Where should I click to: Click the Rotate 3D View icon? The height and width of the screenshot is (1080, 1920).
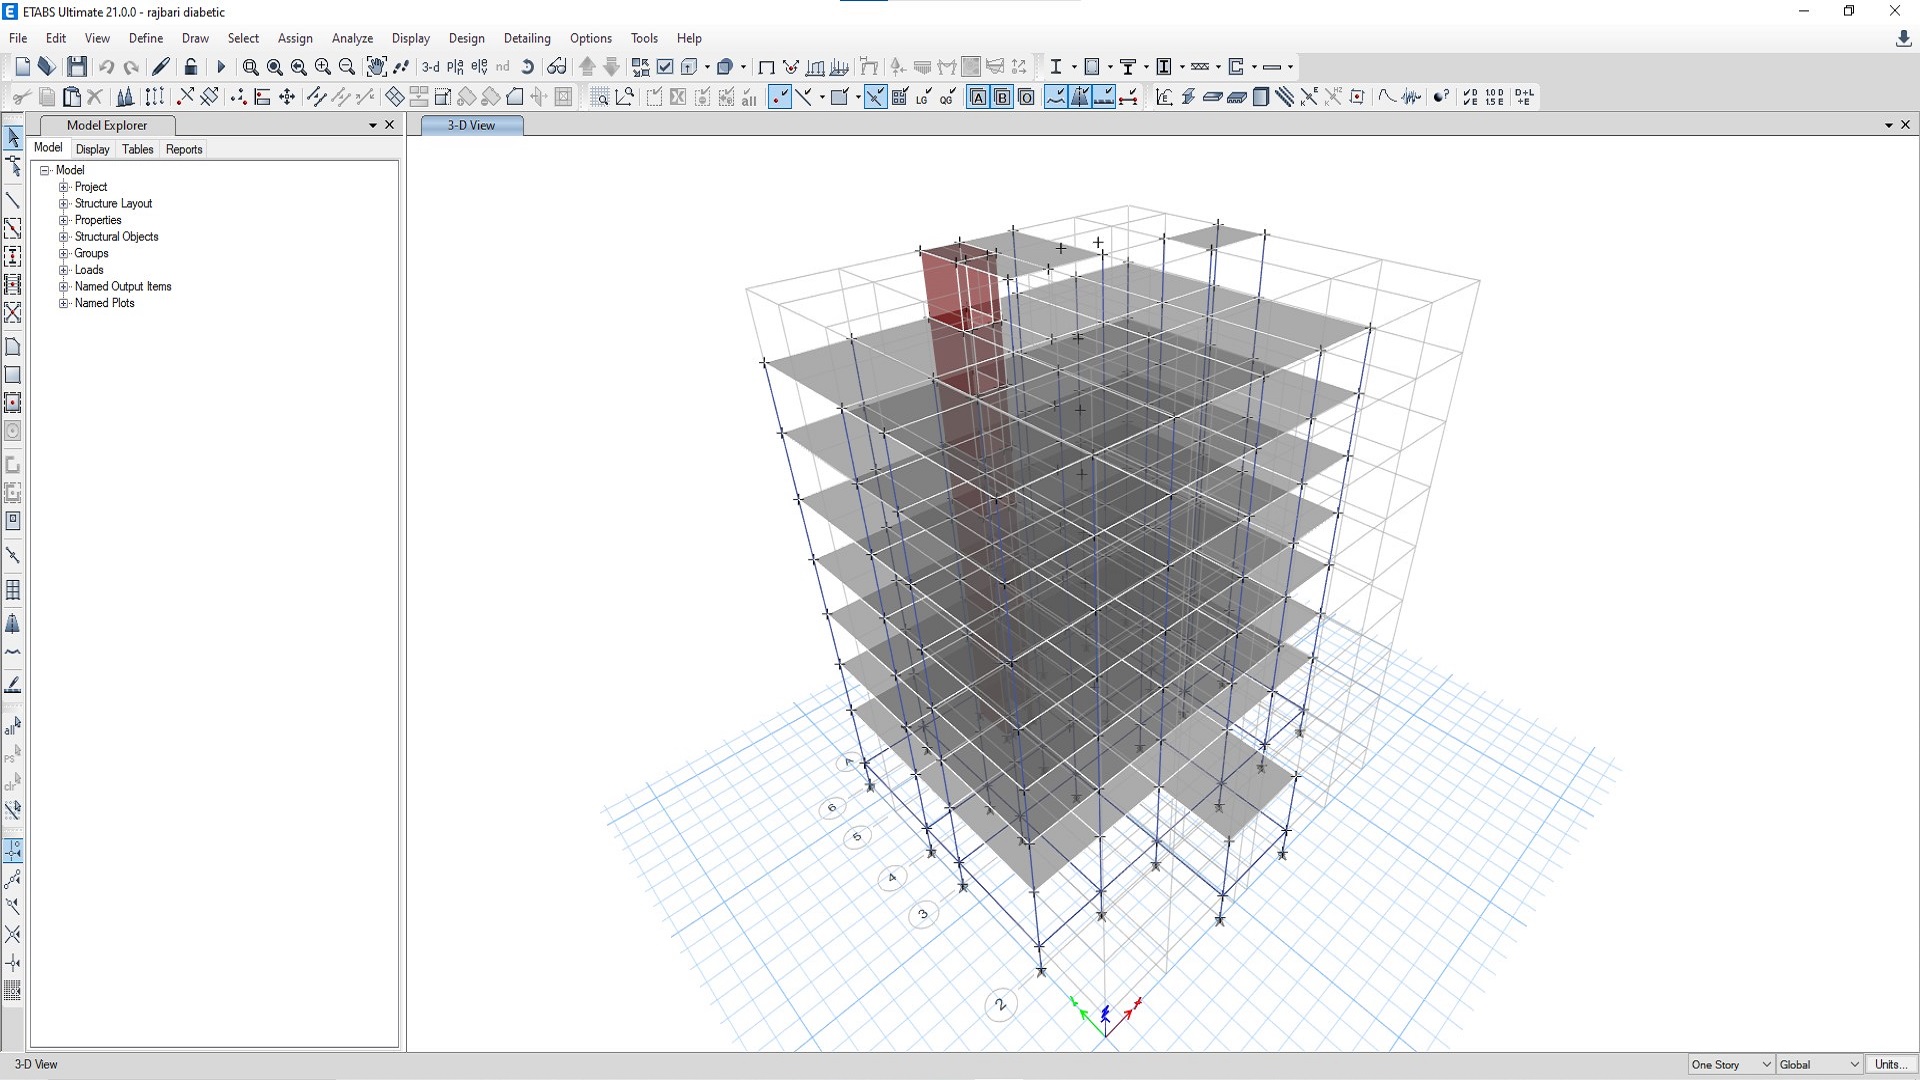(x=528, y=67)
